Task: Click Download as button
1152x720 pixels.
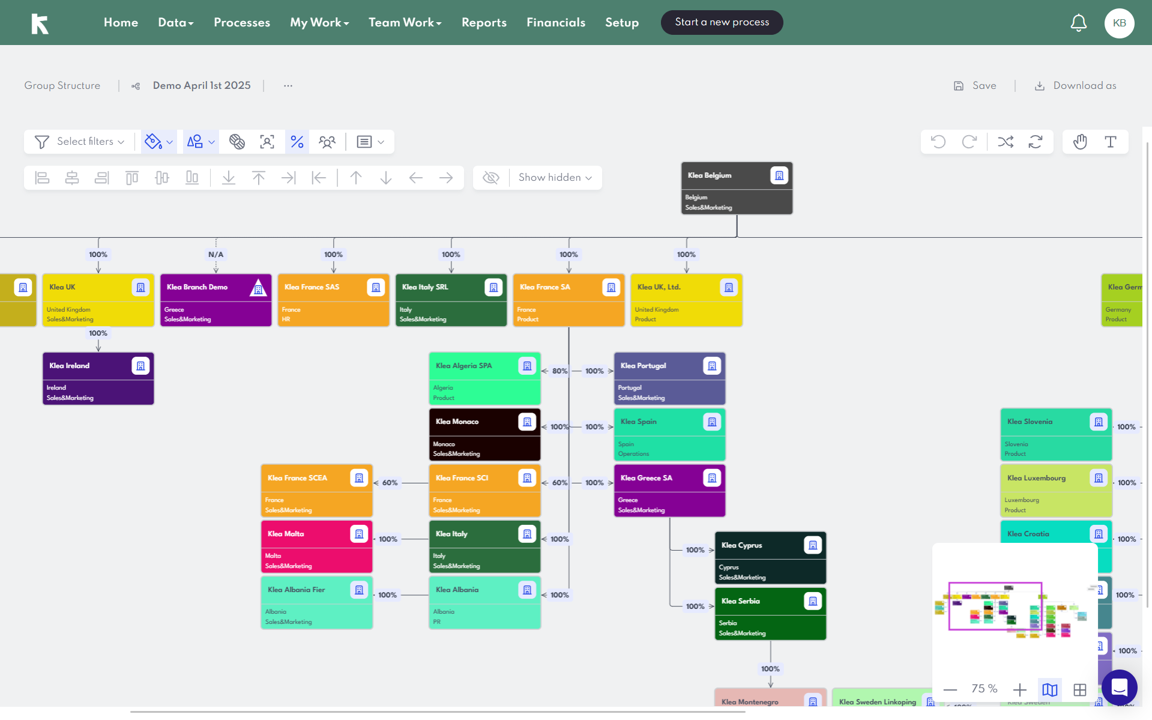Action: [x=1075, y=86]
